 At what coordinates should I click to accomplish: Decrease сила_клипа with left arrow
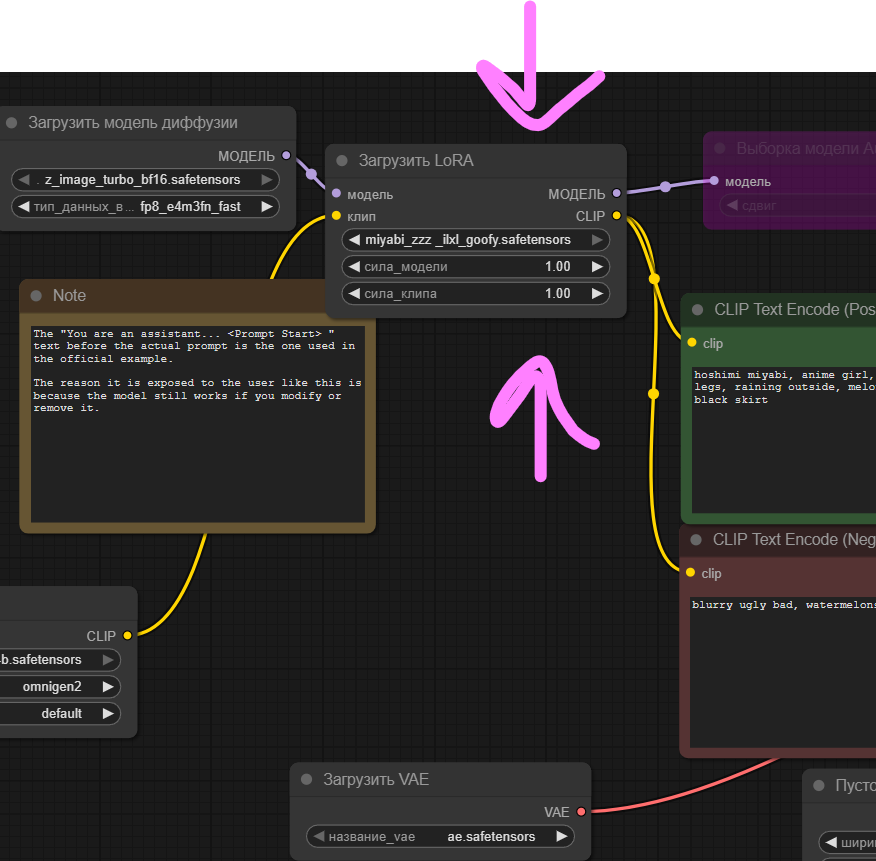pos(354,293)
